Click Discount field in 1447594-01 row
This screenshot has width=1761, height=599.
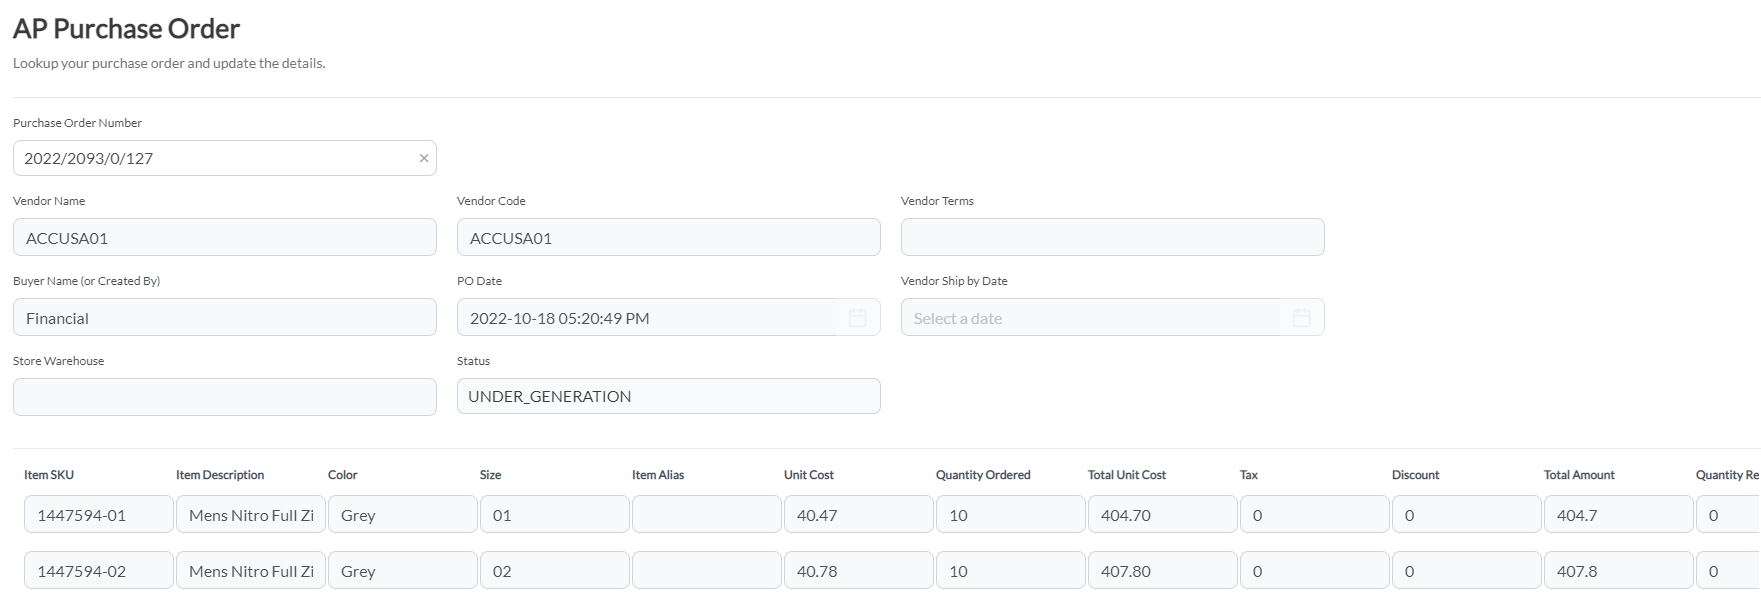coord(1467,515)
